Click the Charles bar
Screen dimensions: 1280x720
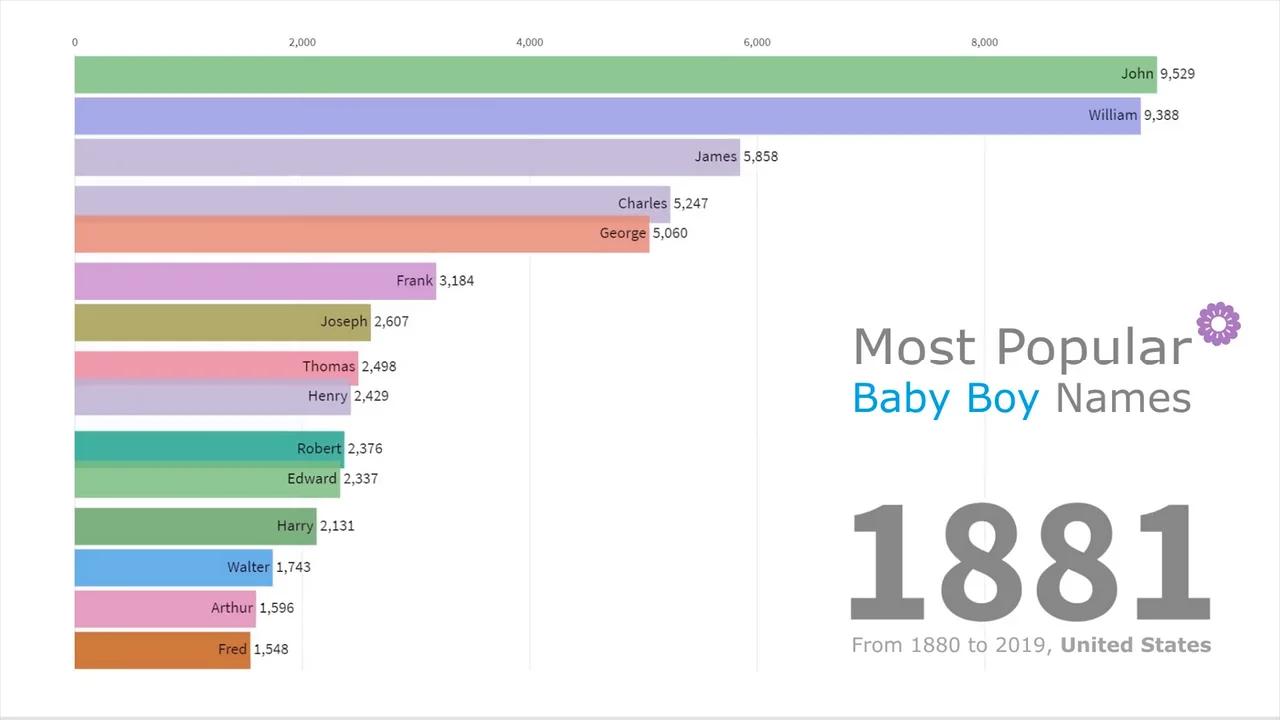[350, 203]
